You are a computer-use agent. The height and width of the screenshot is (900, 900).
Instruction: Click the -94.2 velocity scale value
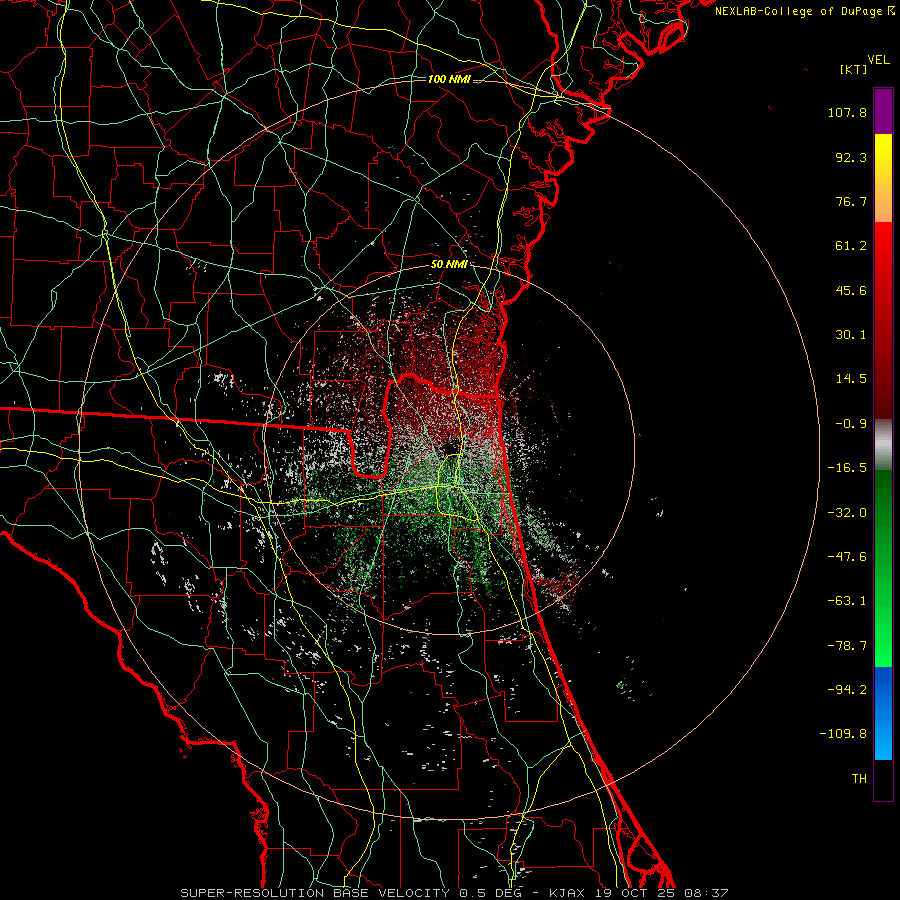pyautogui.click(x=847, y=689)
